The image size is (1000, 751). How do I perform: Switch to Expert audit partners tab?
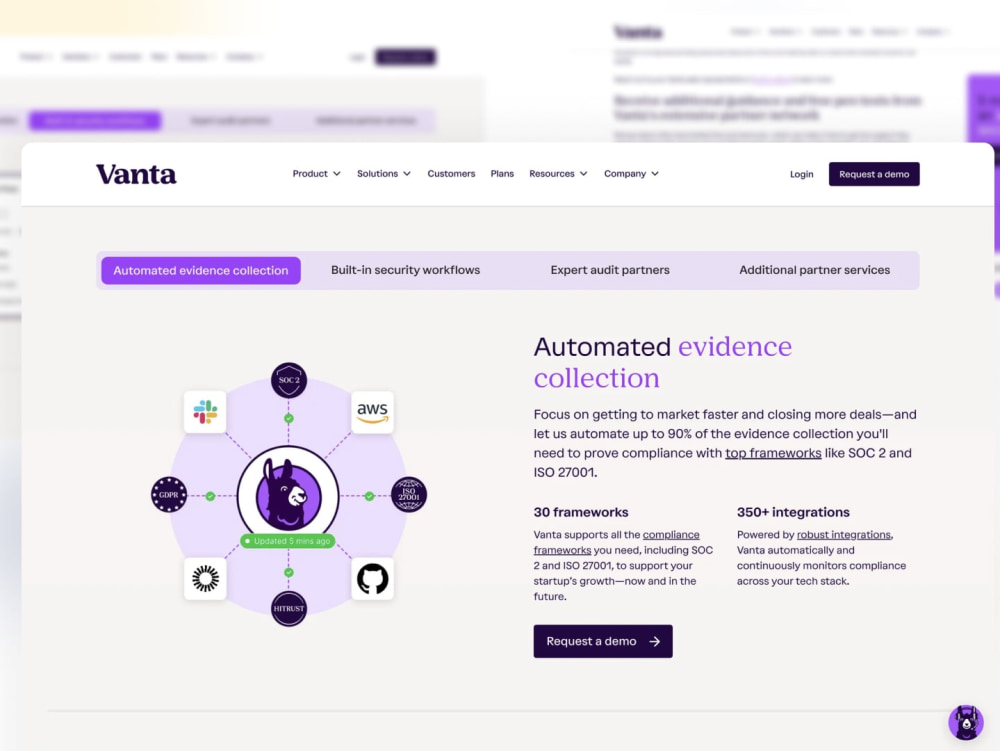coord(610,270)
